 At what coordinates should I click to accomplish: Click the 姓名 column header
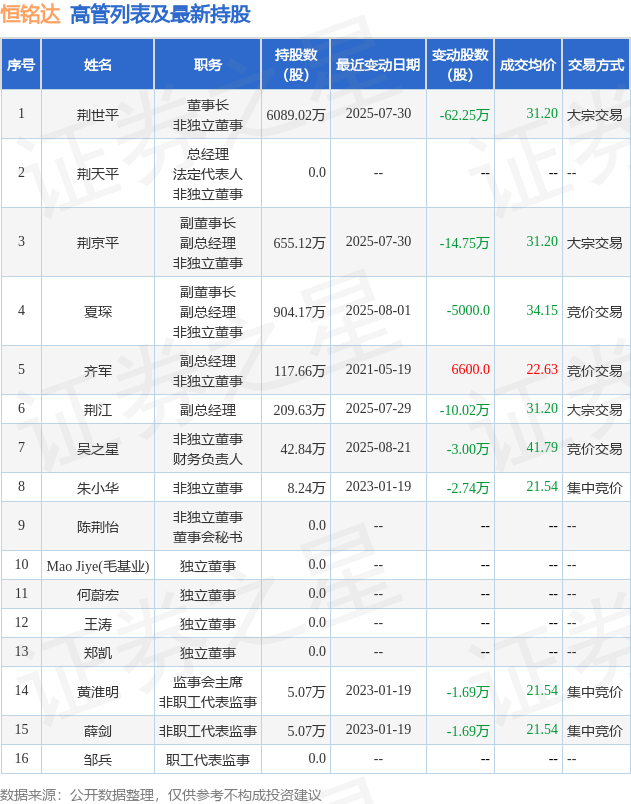tap(97, 65)
